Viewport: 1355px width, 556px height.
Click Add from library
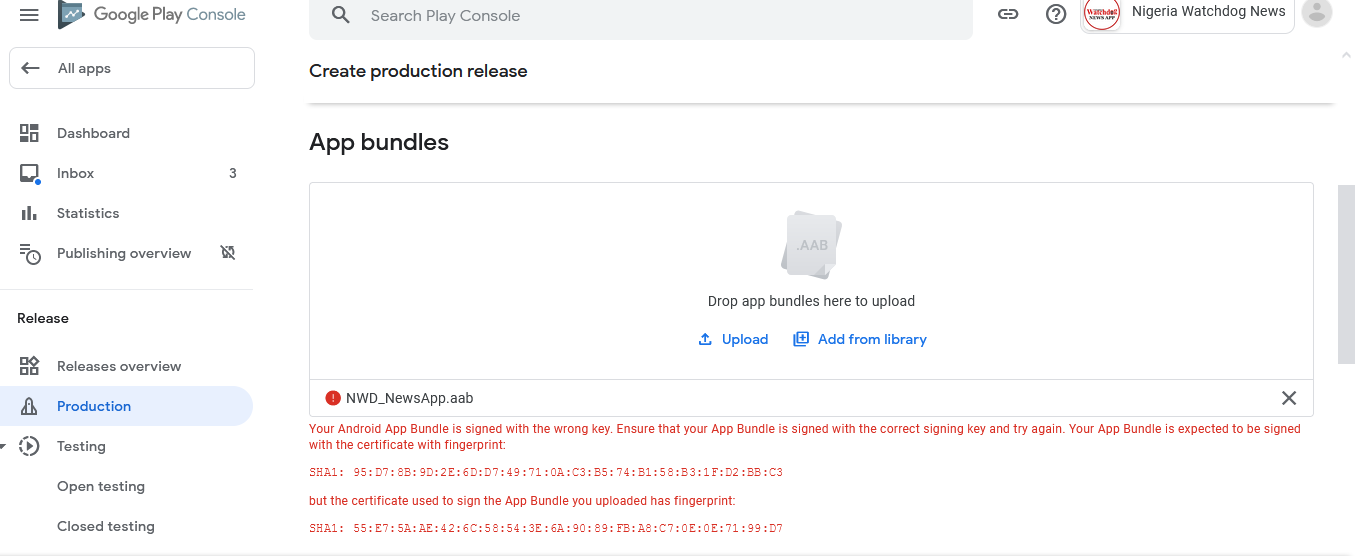(860, 340)
